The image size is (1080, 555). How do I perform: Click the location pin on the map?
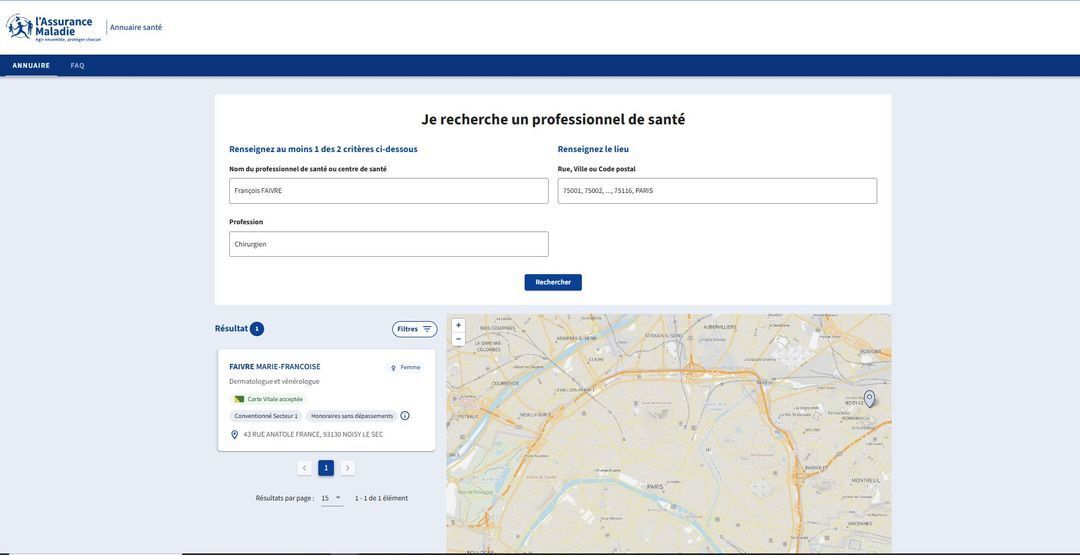pyautogui.click(x=869, y=398)
